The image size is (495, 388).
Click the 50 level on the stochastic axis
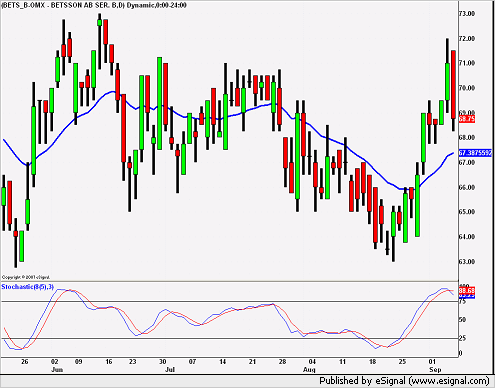(x=462, y=320)
